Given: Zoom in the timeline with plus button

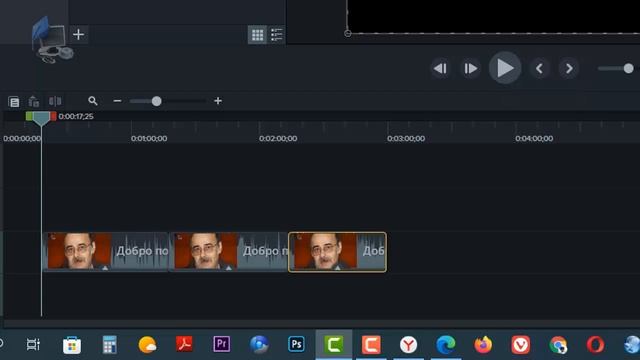Looking at the screenshot, I should [218, 101].
